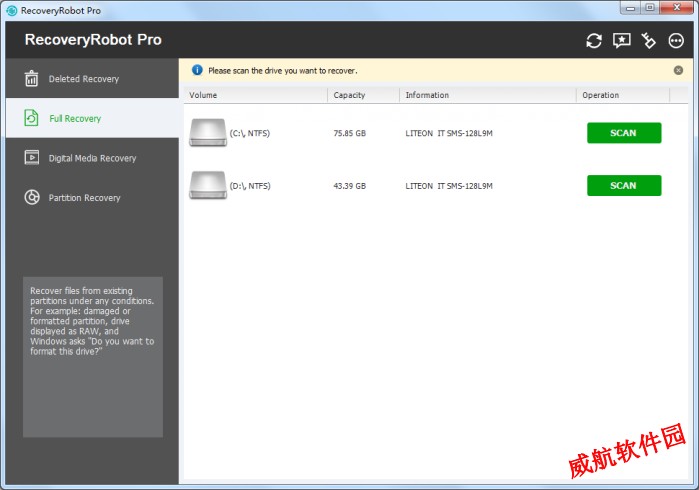Screen dimensions: 699x490
Task: Select the Deleted Recovery tab
Action: 84,79
